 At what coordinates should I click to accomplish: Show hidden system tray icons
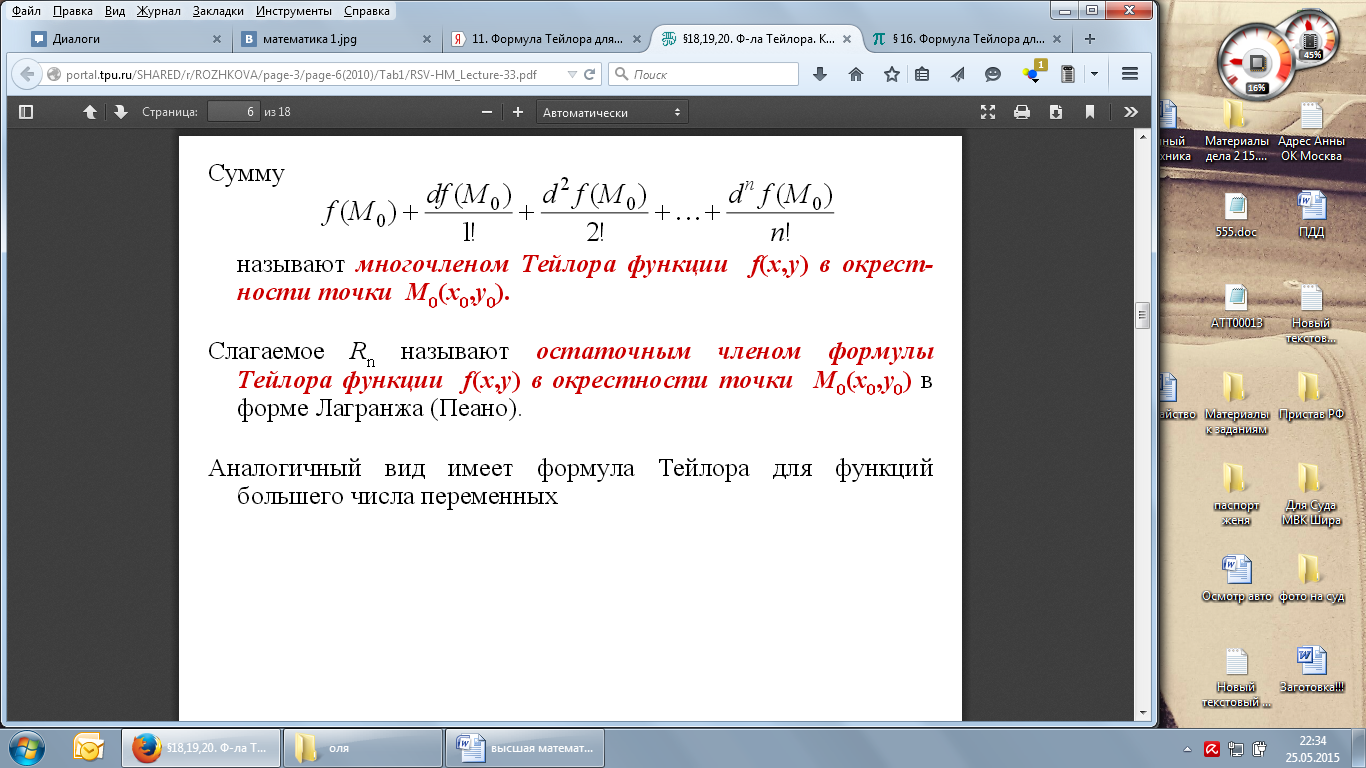[1187, 748]
